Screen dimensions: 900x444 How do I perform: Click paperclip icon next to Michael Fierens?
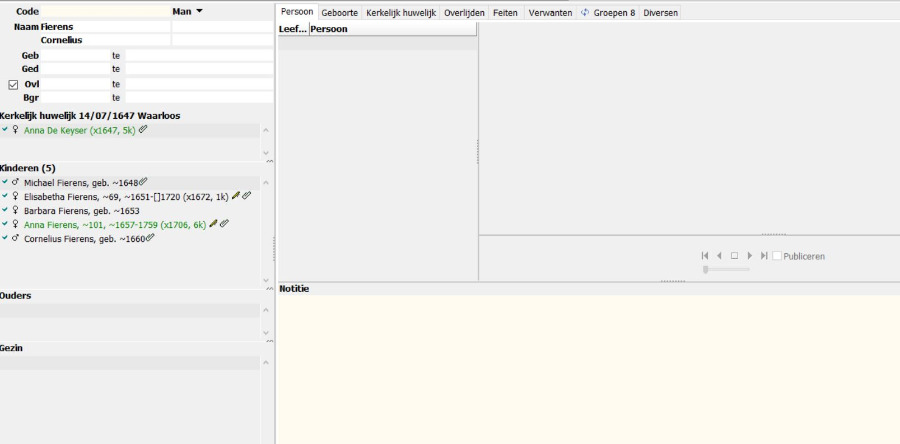[x=143, y=182]
